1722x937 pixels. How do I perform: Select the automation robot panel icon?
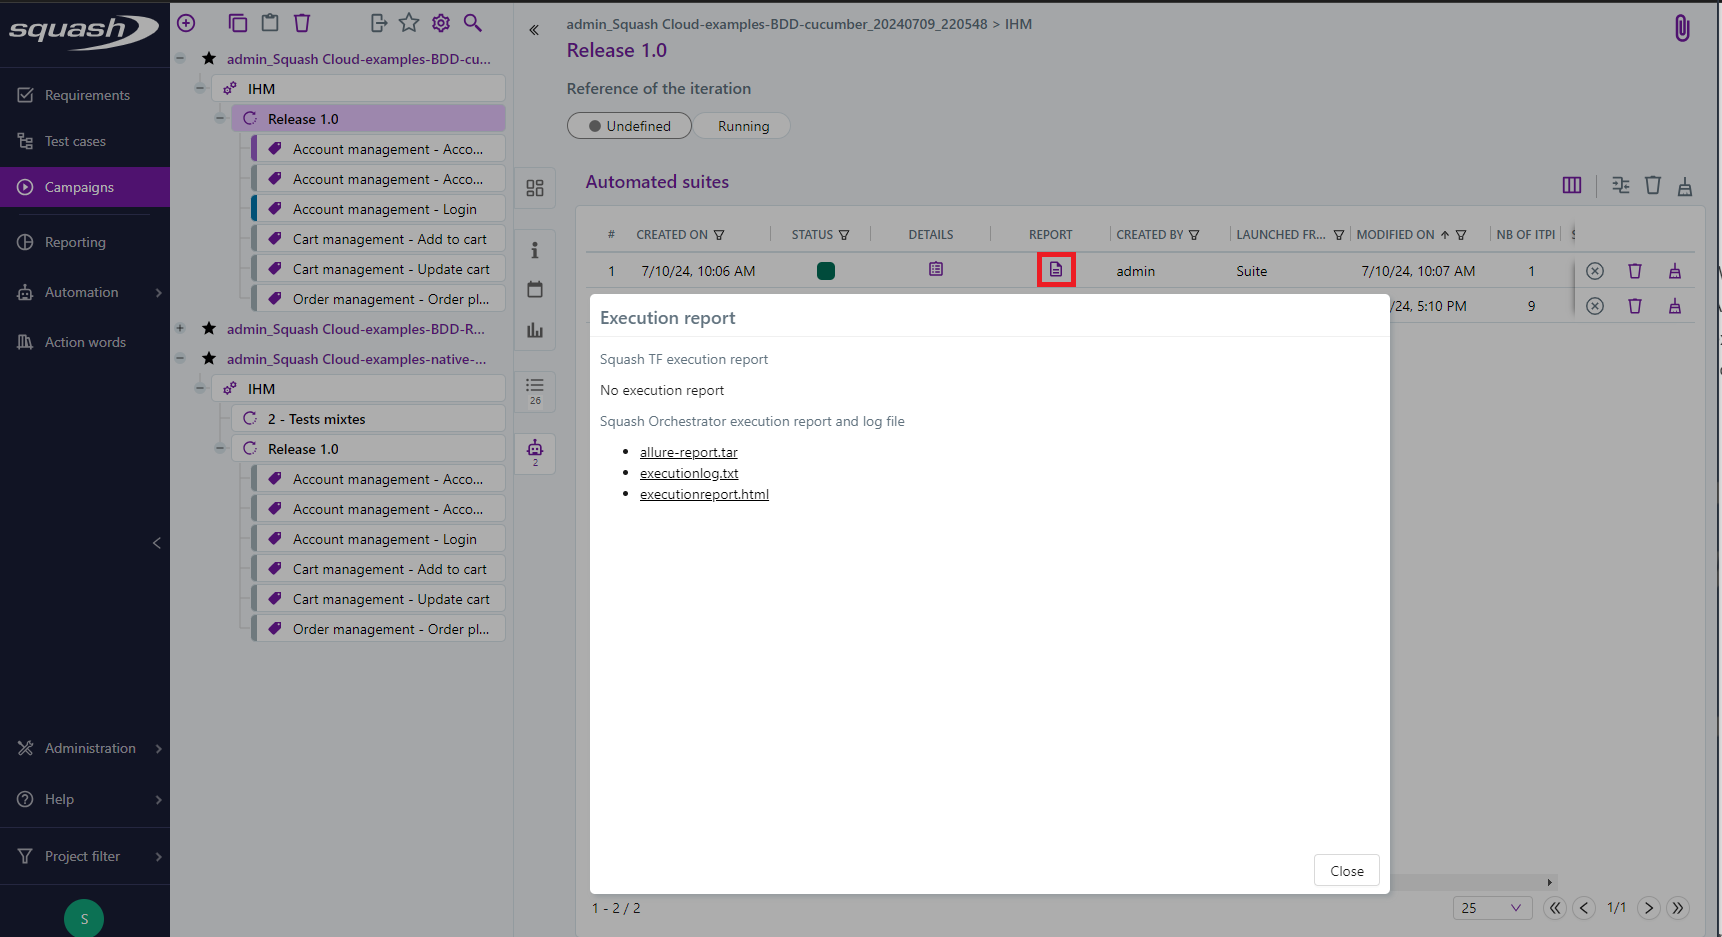pyautogui.click(x=535, y=452)
